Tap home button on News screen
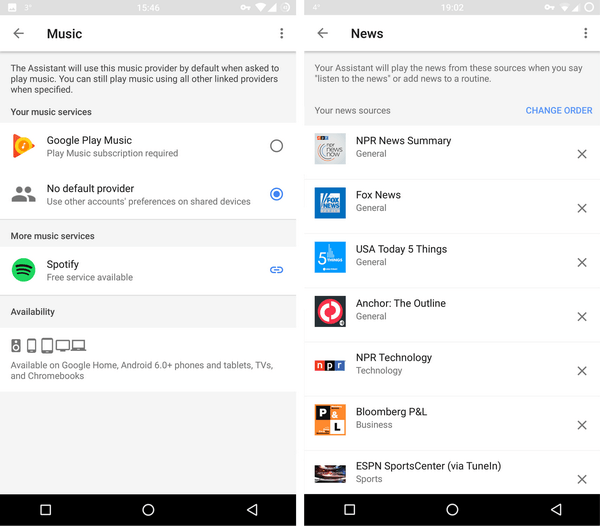Viewport: 600px width, 526px height. (x=452, y=510)
